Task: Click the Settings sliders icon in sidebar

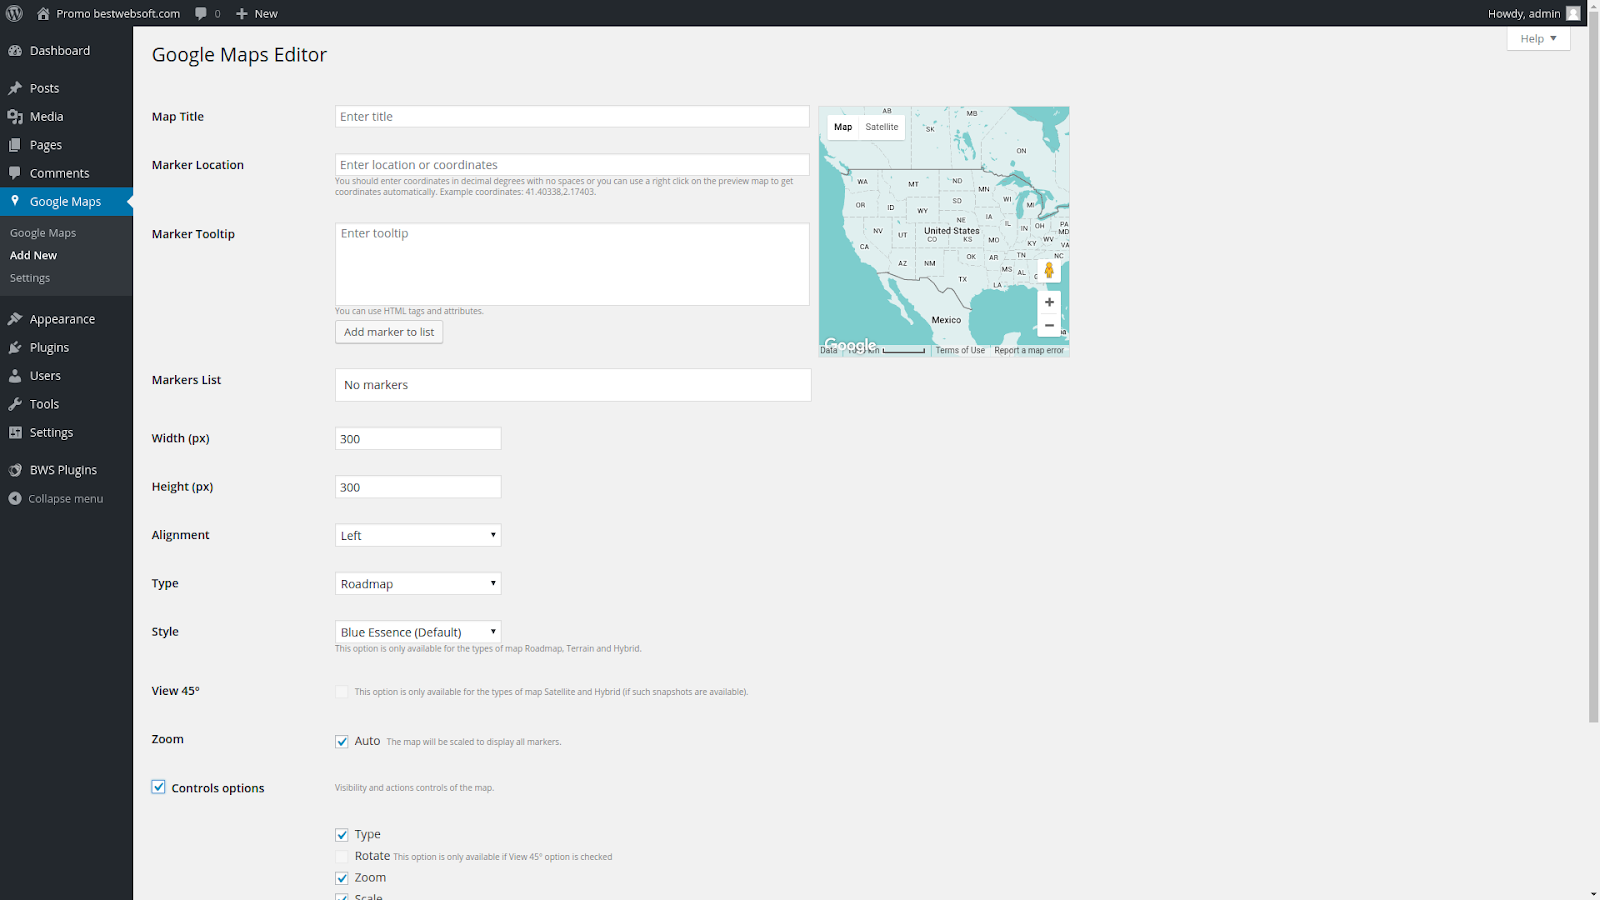Action: click(x=15, y=432)
